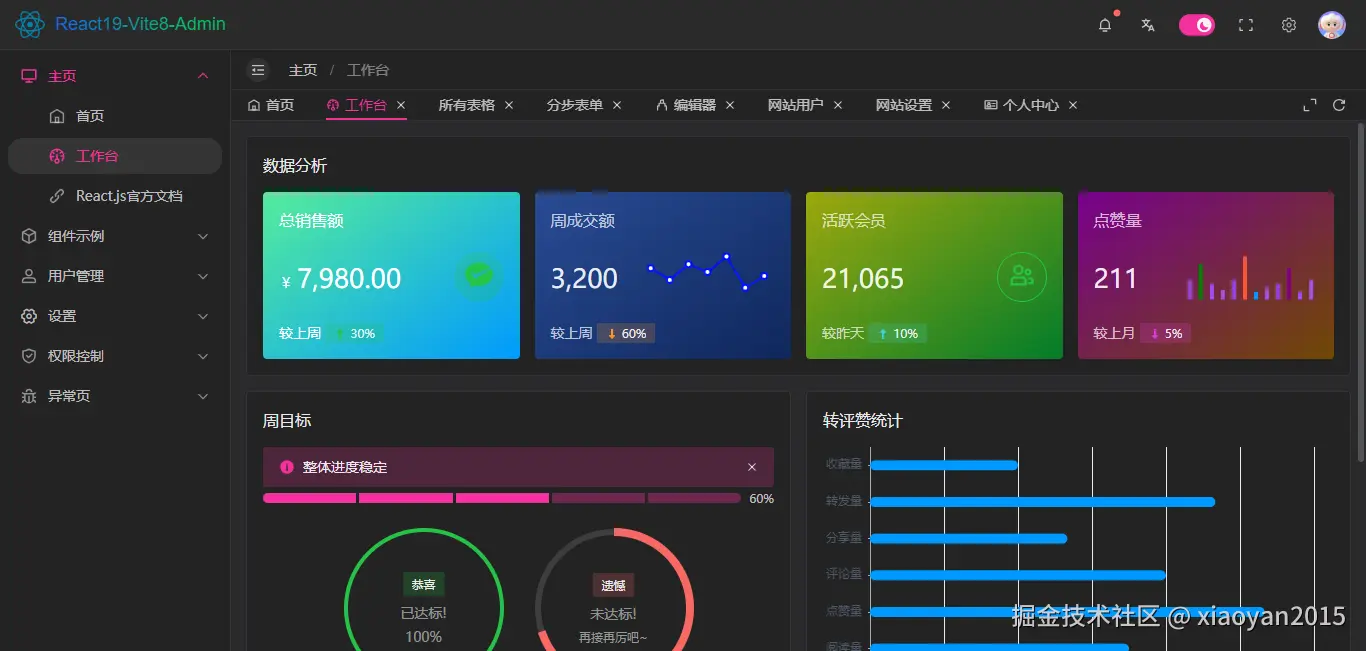Click the 转发量 bar in chart

pyautogui.click(x=1043, y=502)
